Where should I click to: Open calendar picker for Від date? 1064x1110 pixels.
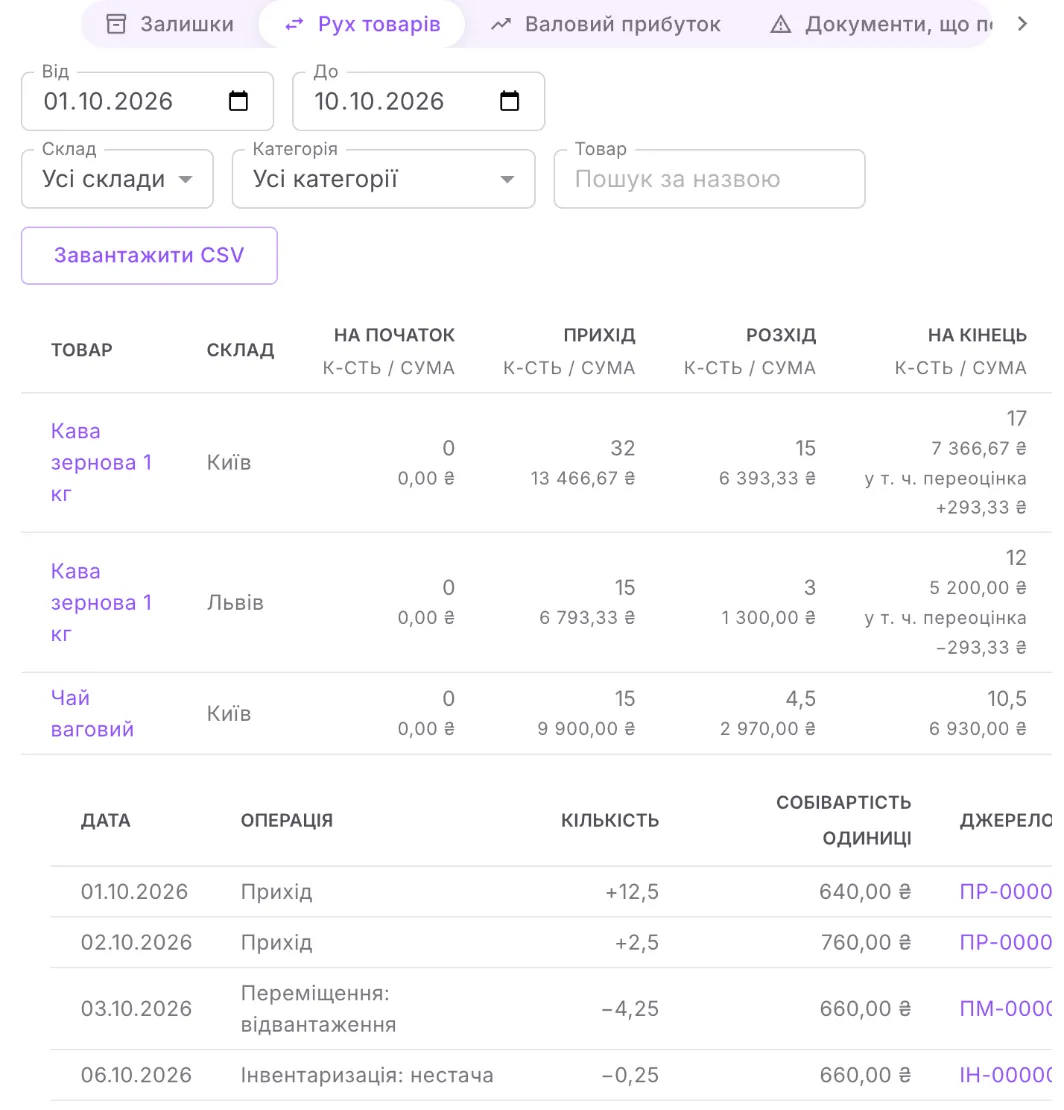[239, 101]
